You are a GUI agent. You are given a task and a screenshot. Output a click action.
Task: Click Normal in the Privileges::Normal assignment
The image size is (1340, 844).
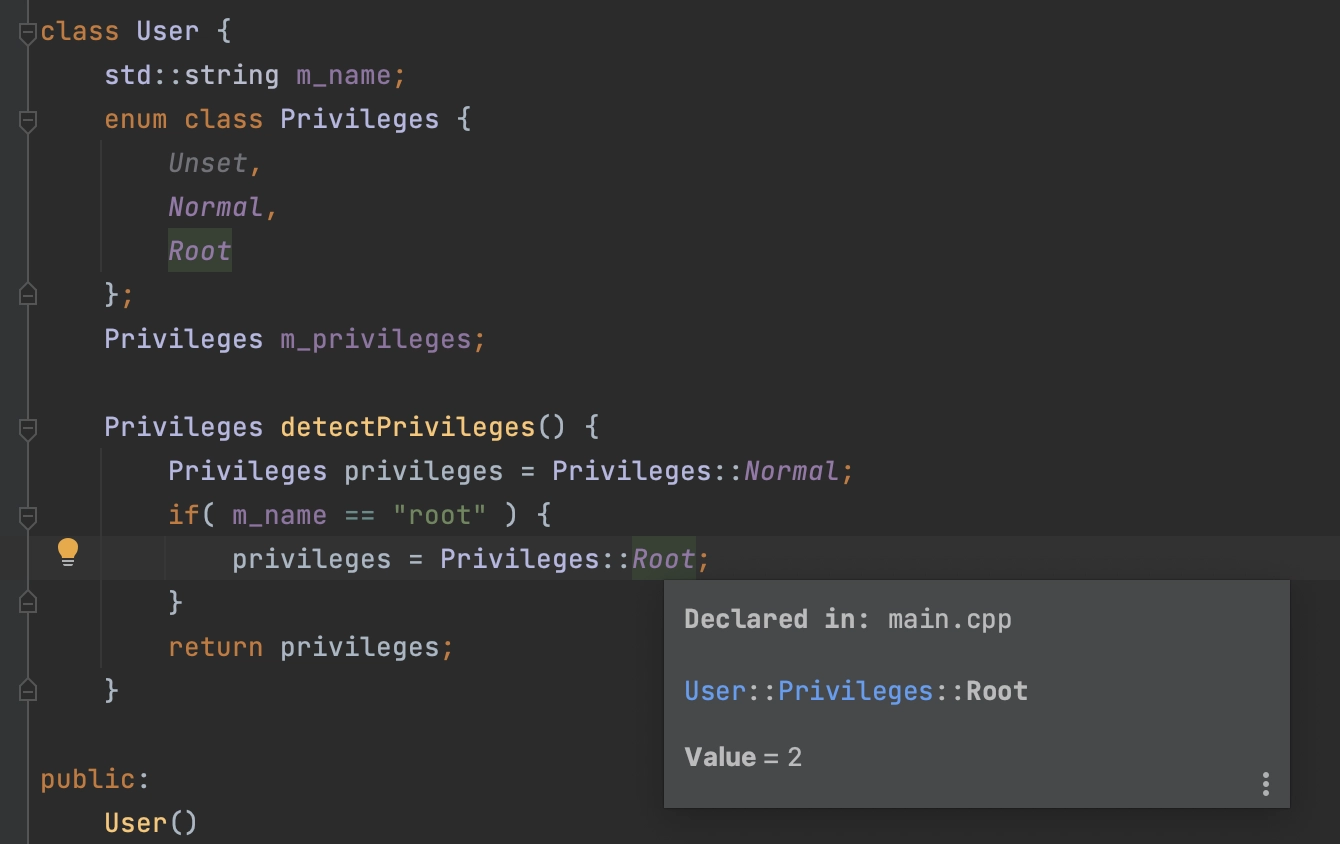click(x=791, y=471)
